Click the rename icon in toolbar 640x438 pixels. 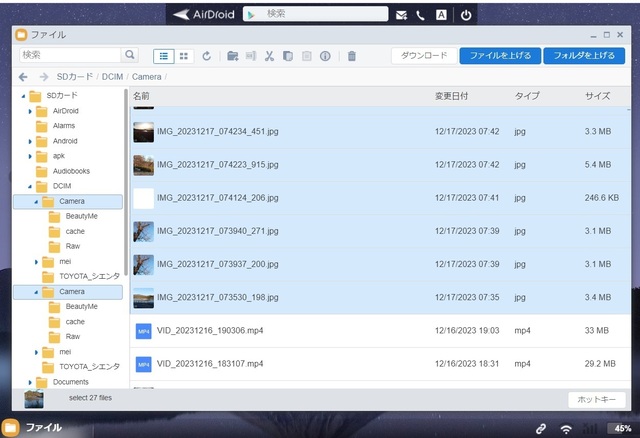click(251, 56)
